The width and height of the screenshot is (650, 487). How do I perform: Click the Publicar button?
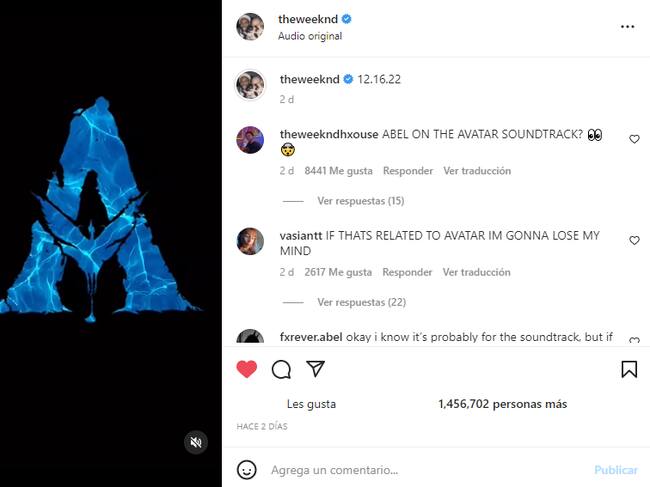click(x=616, y=470)
